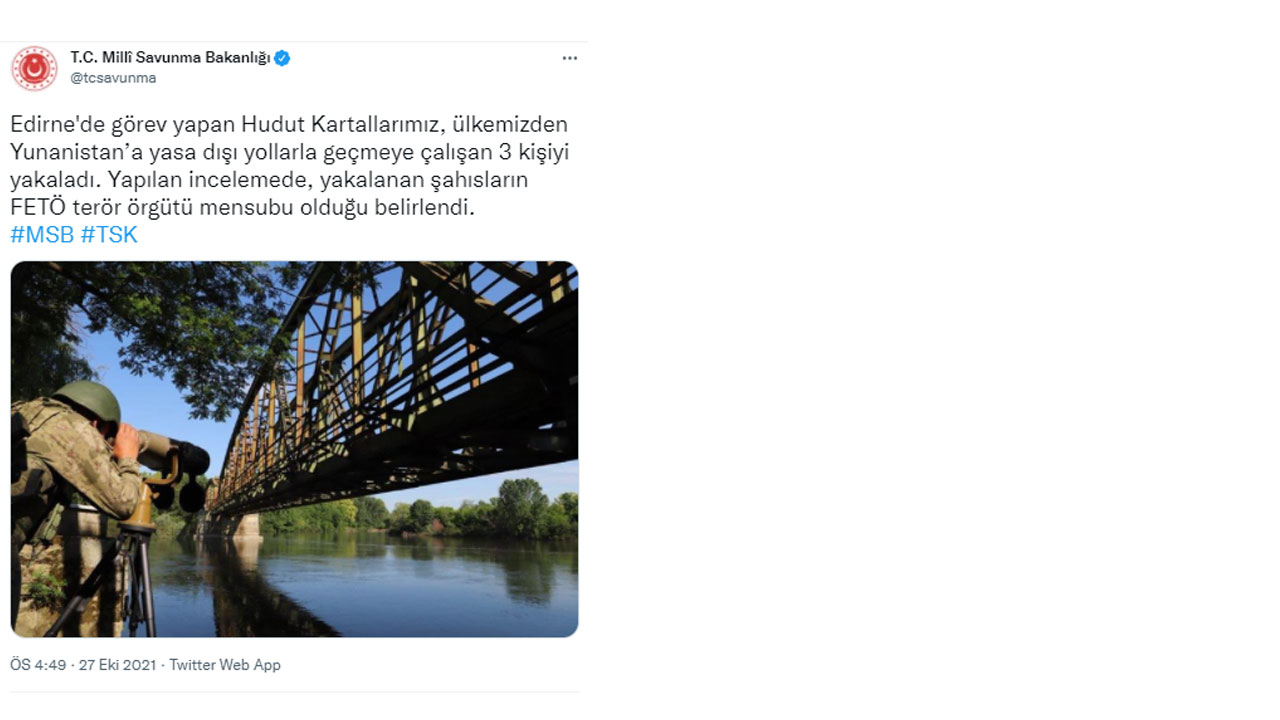The width and height of the screenshot is (1280, 720).
Task: Open the #TSK hashtag
Action: [111, 234]
